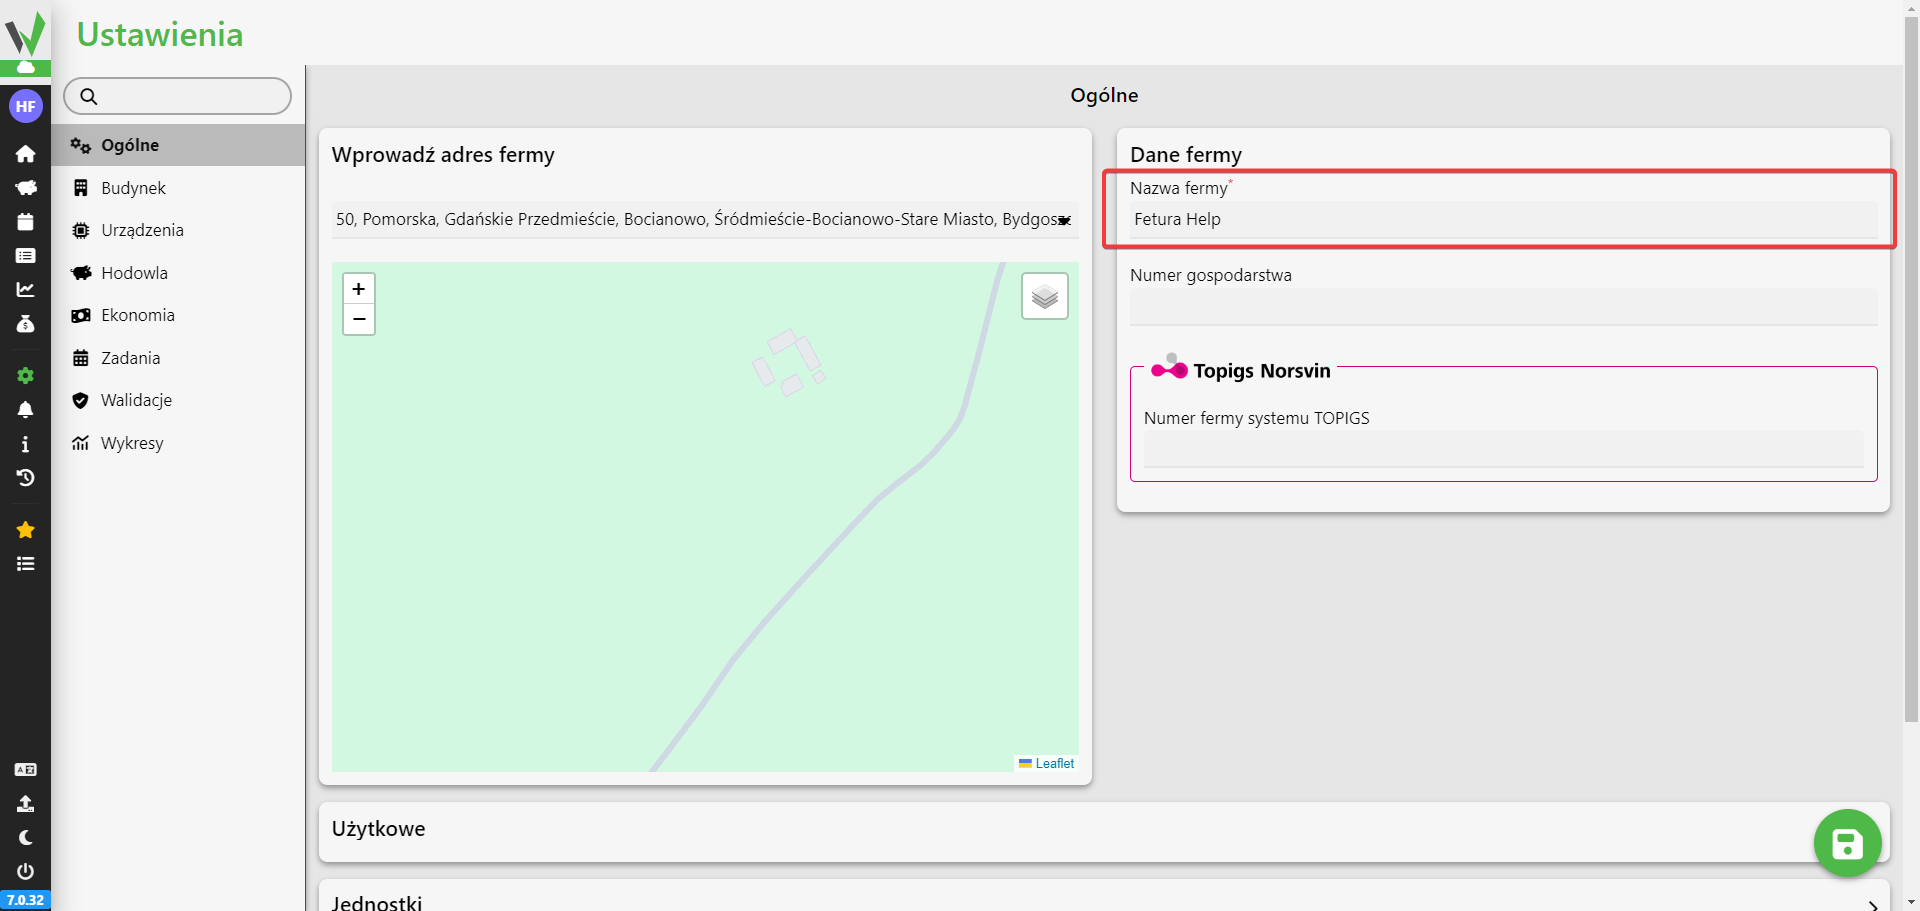Click the pig icon in the dark sidebar
The image size is (1920, 911).
click(25, 188)
